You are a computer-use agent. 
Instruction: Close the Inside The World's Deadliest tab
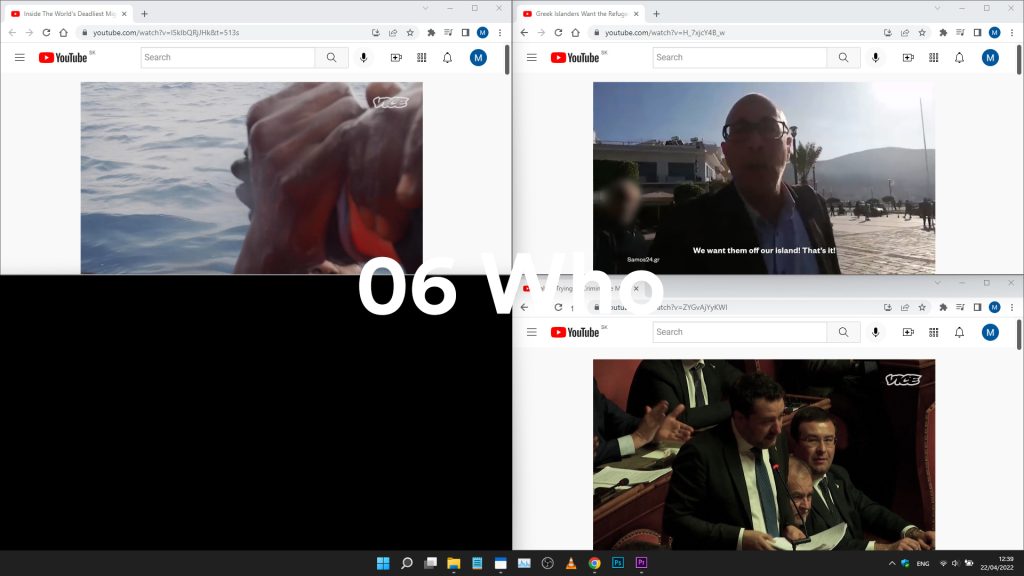click(x=124, y=14)
